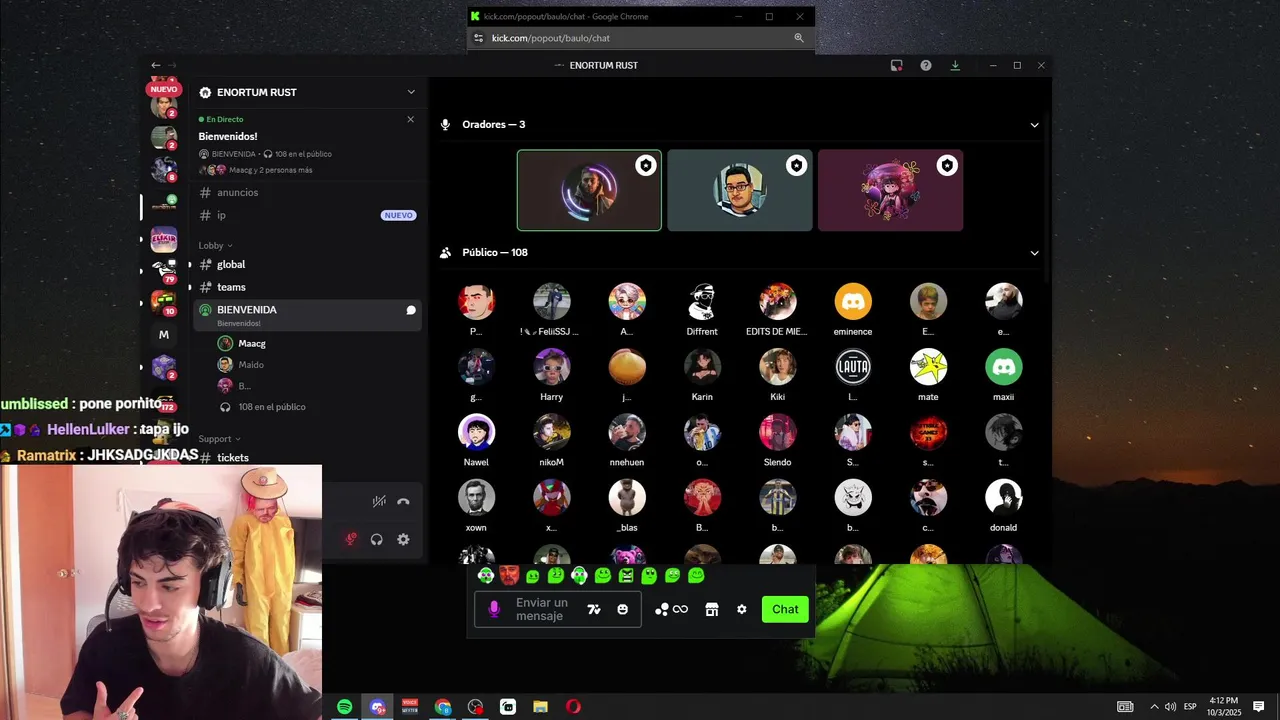Open audience member _blas's avatar
This screenshot has width=1280, height=720.
click(627, 497)
